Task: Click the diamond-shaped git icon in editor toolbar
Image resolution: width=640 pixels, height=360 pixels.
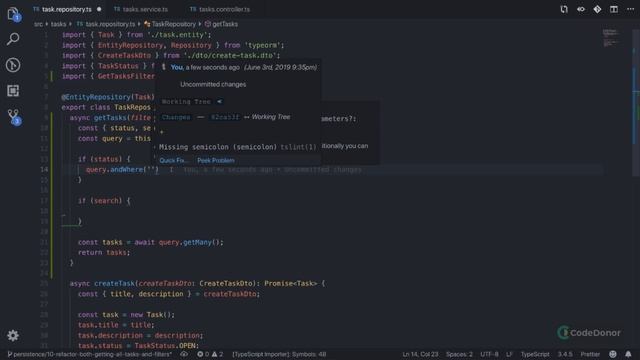Action: click(x=597, y=9)
